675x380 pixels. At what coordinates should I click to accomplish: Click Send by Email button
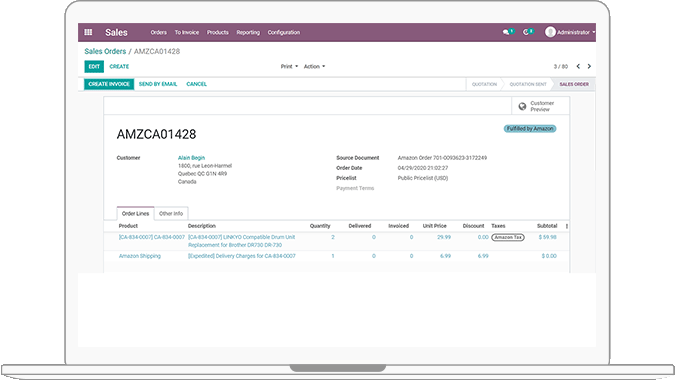tap(158, 84)
